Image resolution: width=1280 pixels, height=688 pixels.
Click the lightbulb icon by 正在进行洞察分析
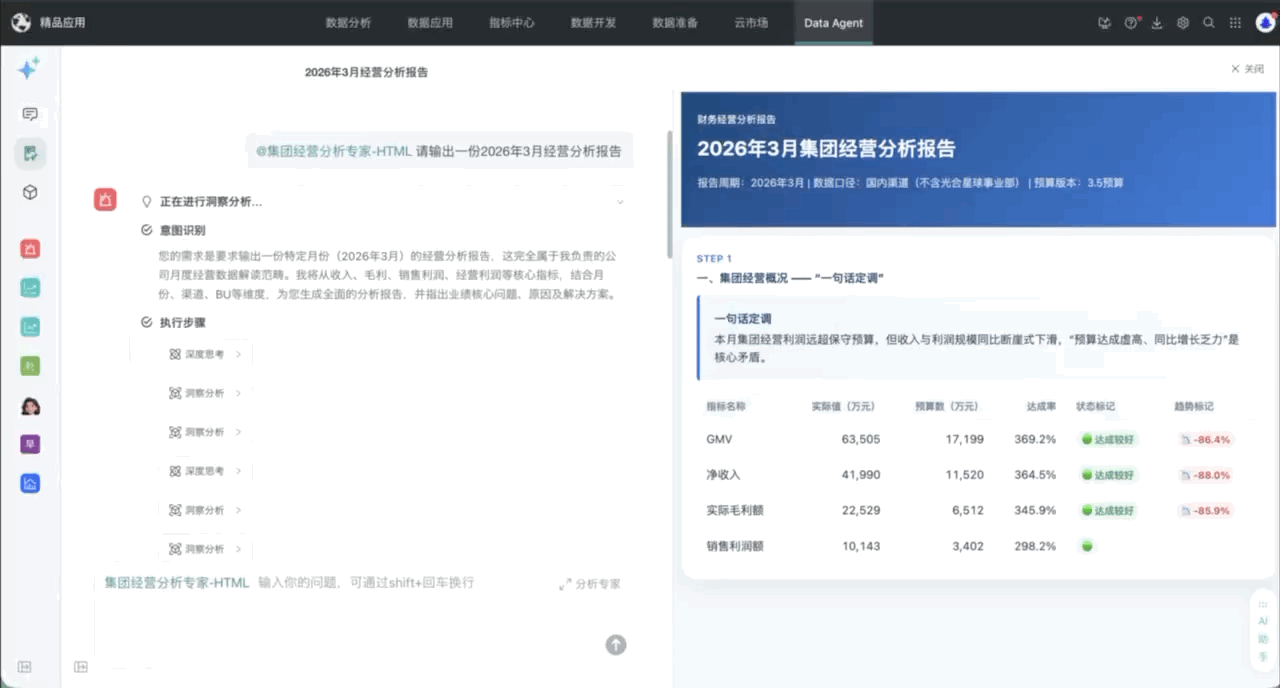pos(147,201)
